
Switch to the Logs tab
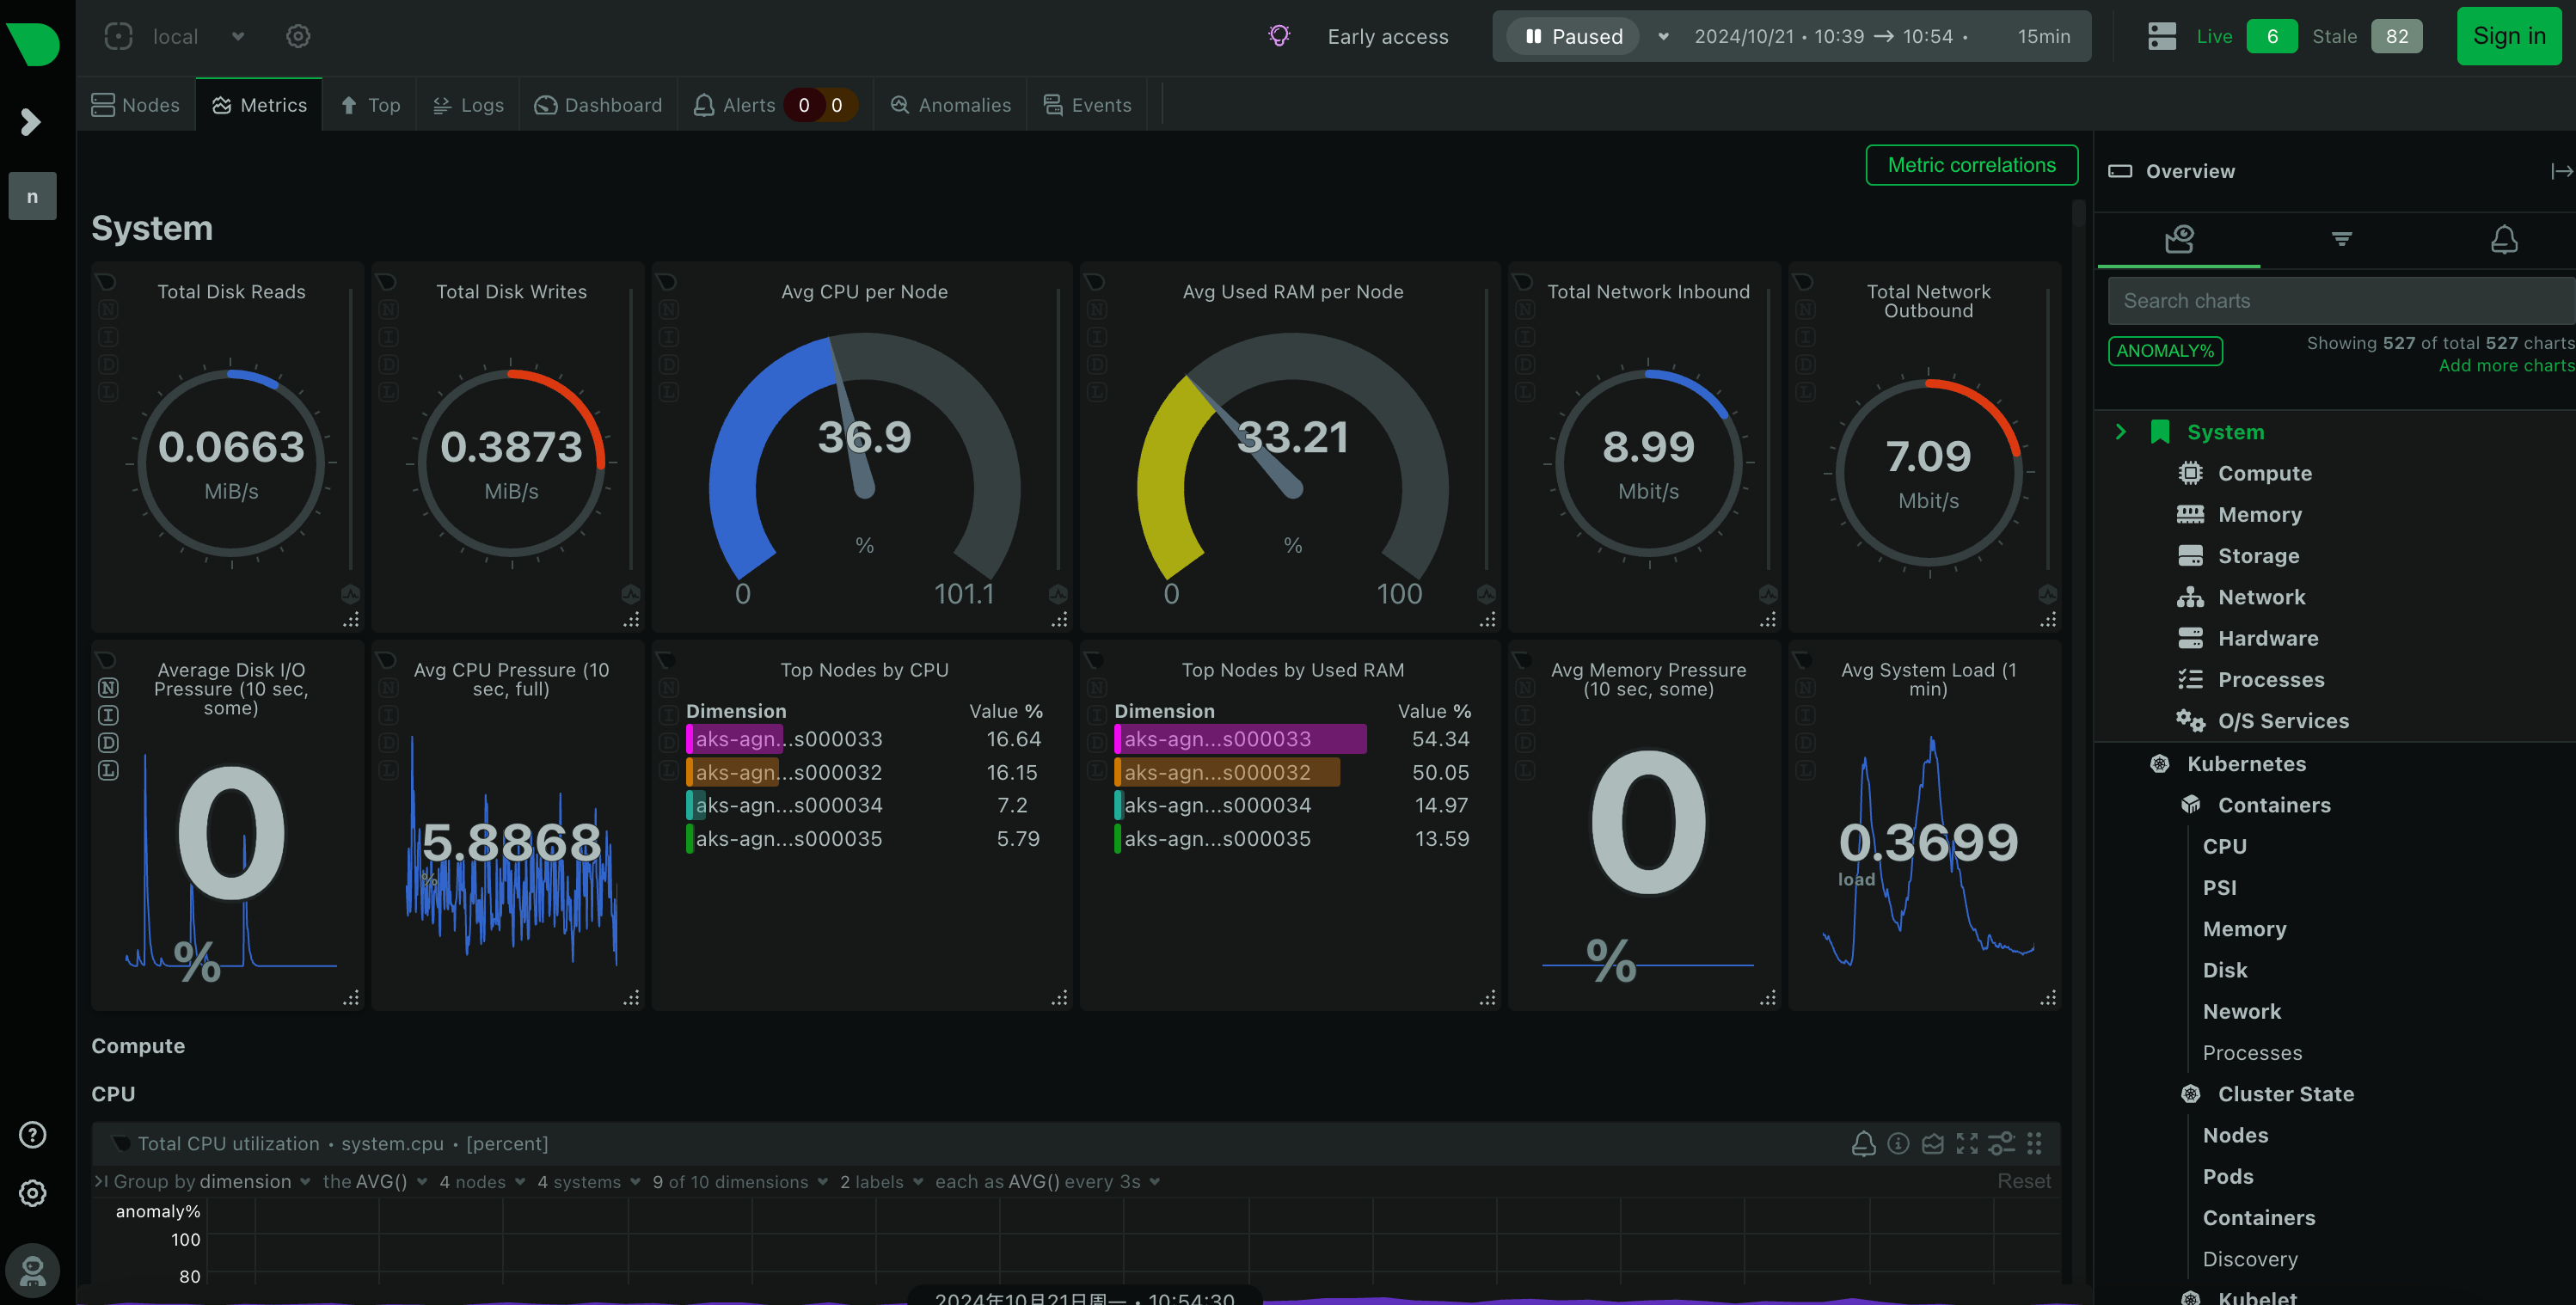pos(468,105)
